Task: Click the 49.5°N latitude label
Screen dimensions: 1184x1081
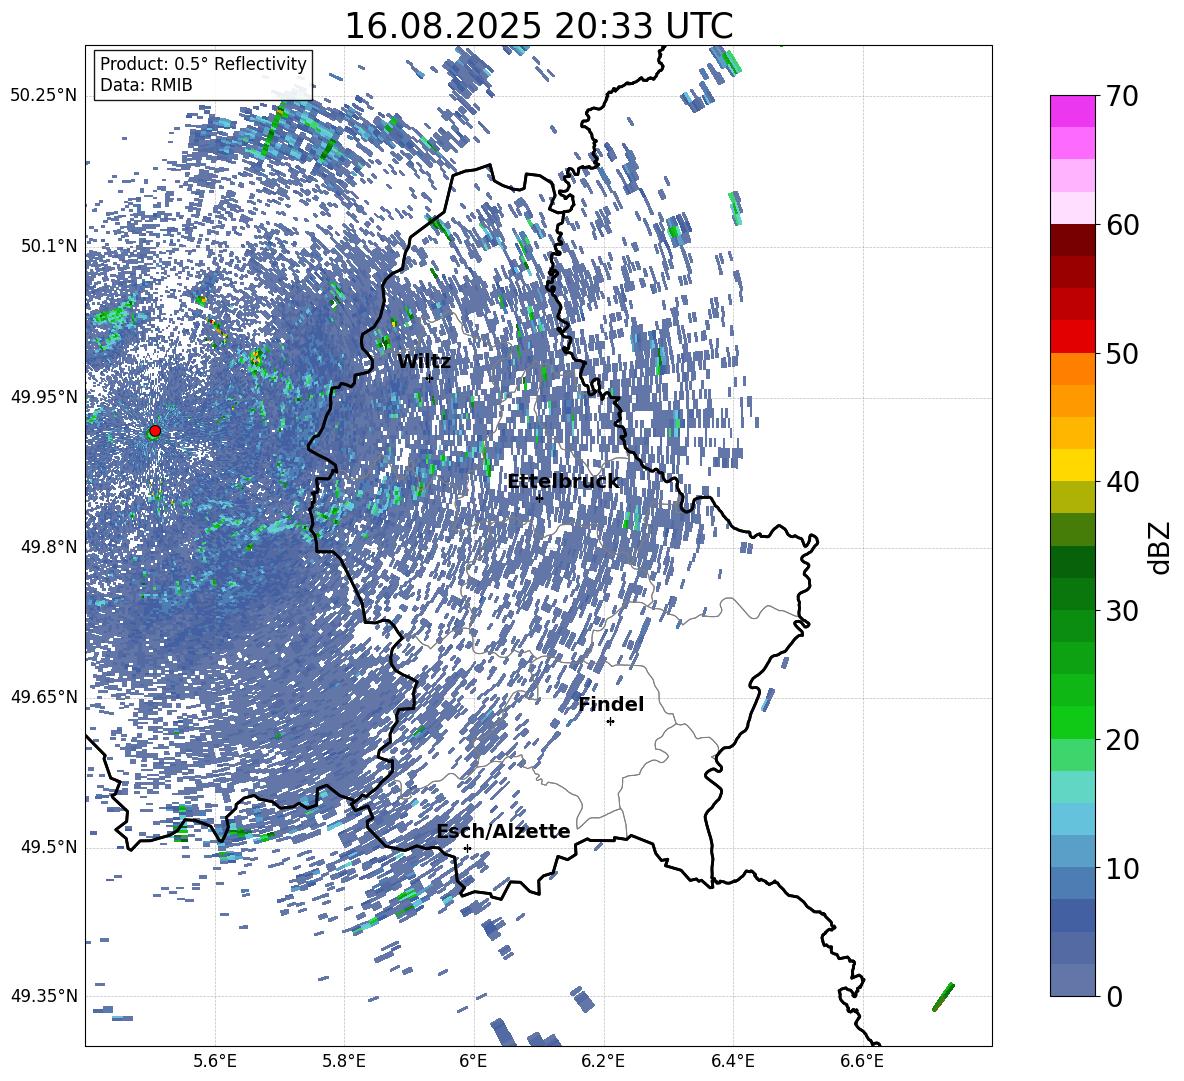Action: [x=48, y=847]
